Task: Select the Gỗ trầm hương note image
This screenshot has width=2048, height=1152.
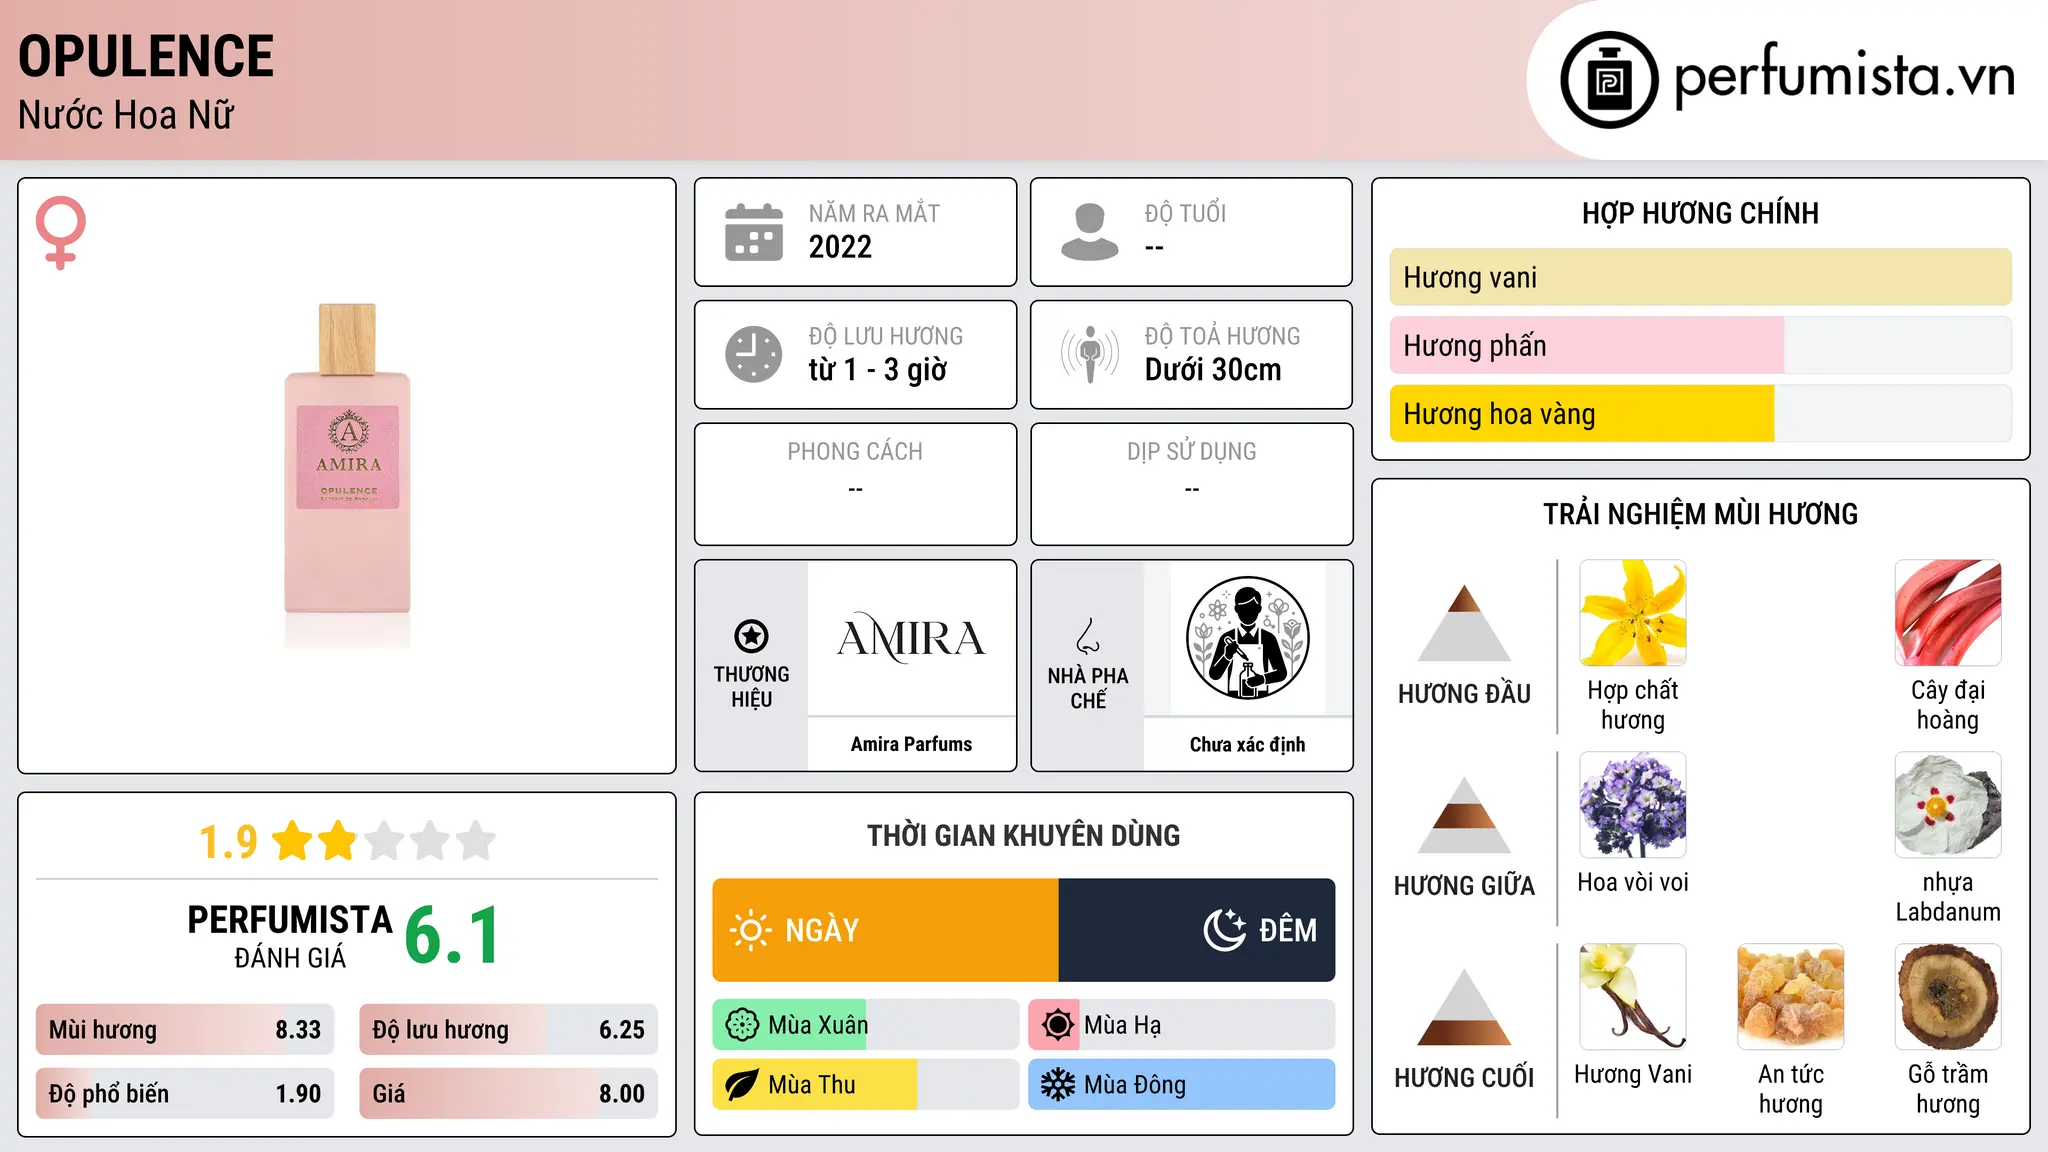Action: pyautogui.click(x=1948, y=997)
